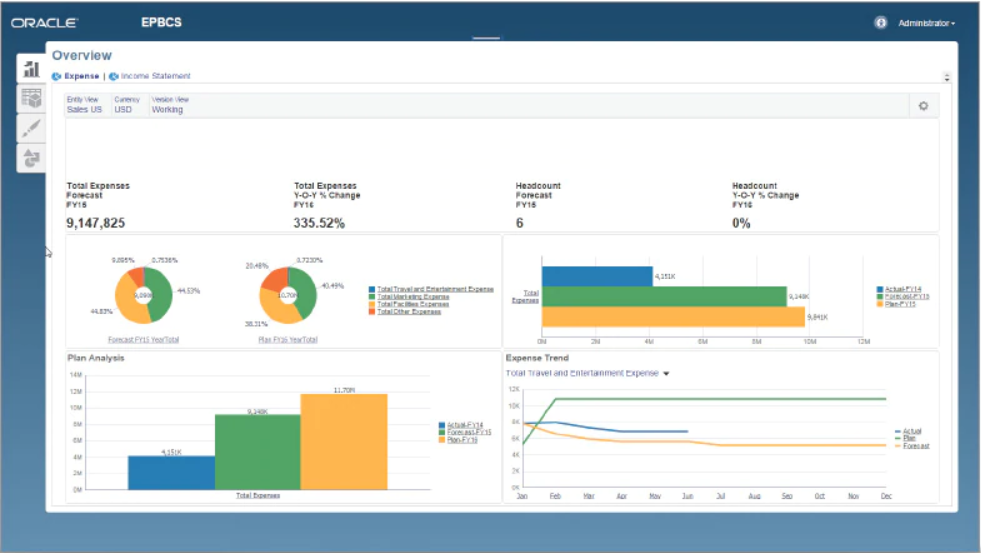Open the Administrator user menu
Viewport: 981px width, 553px height.
tap(926, 23)
